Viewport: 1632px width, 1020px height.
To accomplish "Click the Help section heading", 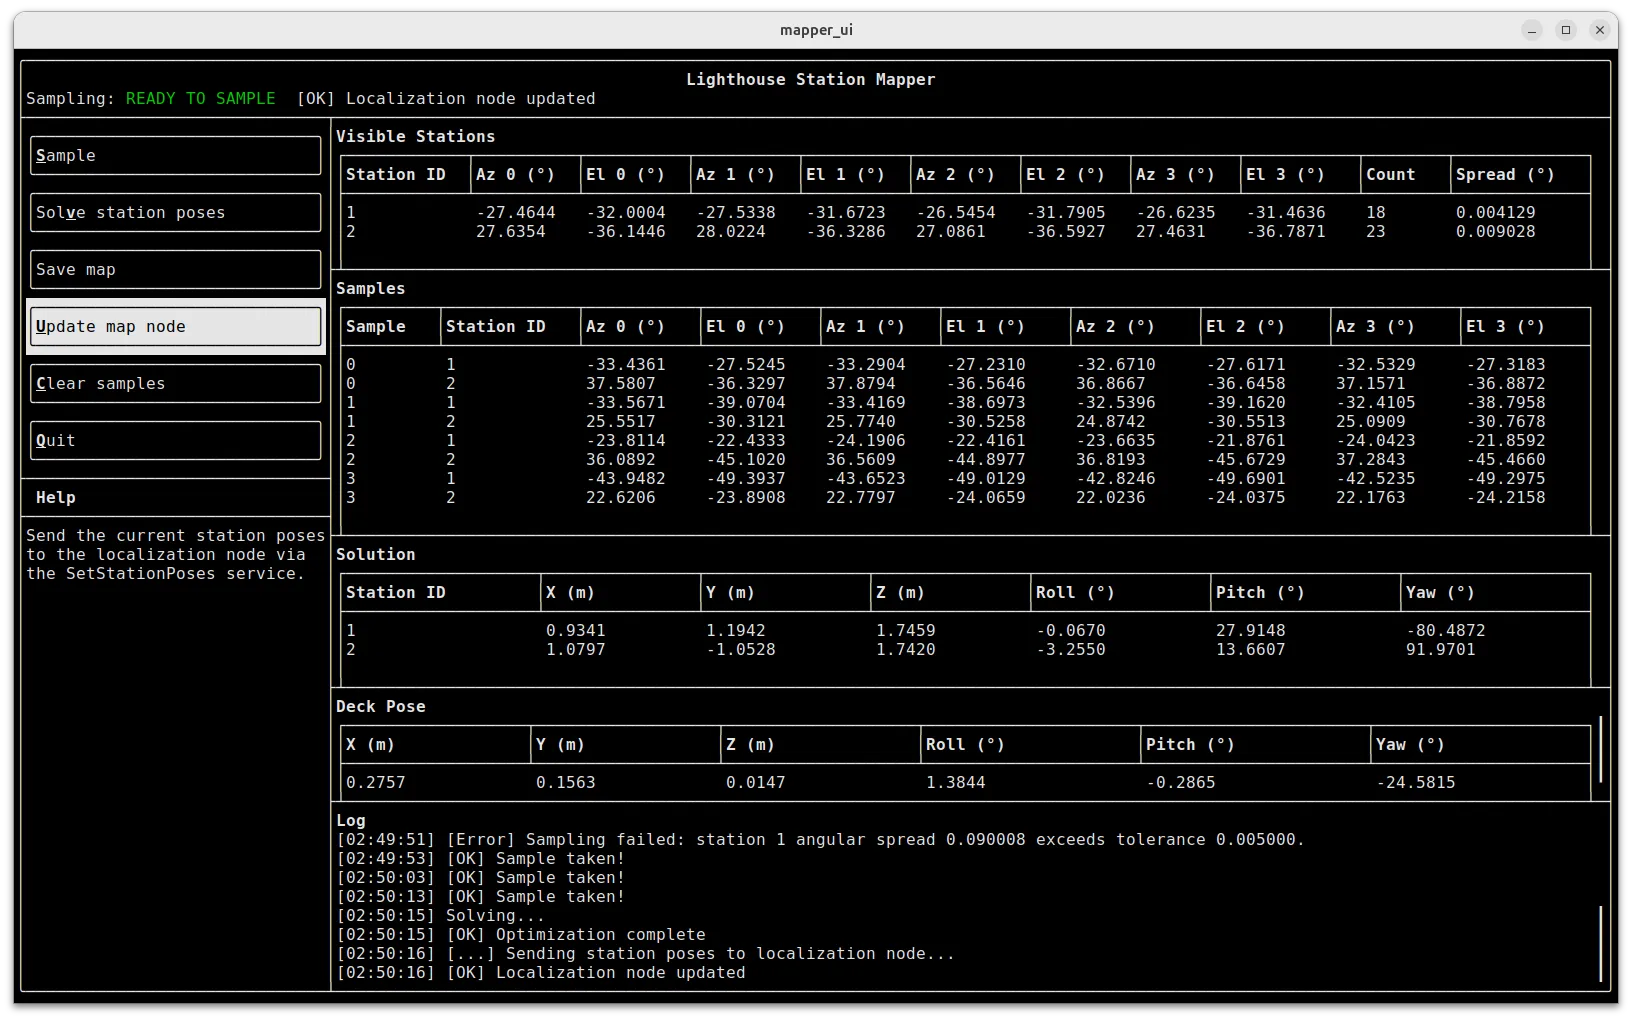I will tap(56, 498).
